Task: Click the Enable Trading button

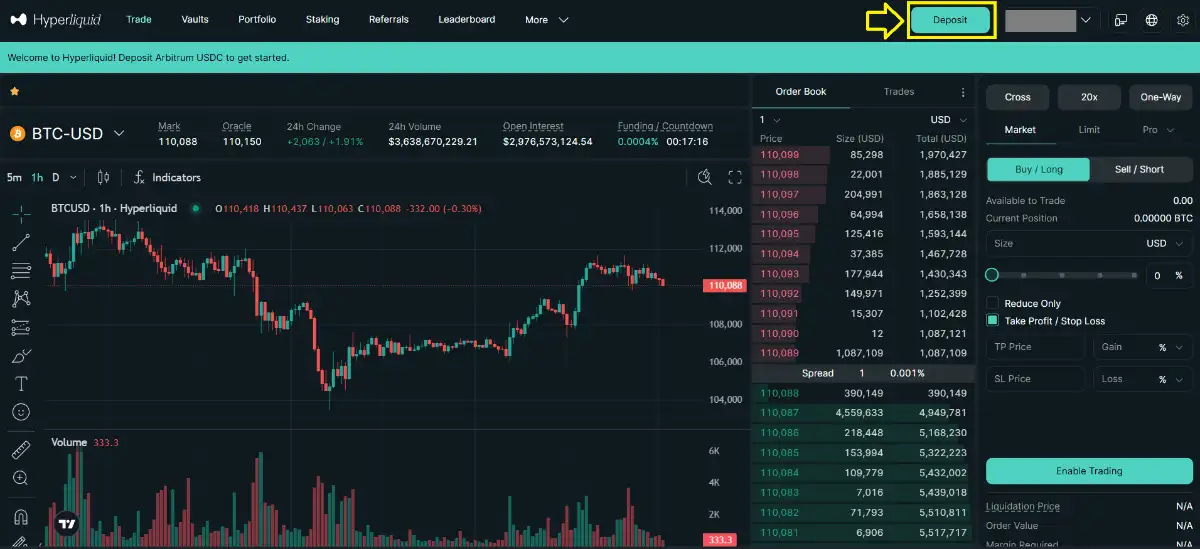Action: 1089,471
